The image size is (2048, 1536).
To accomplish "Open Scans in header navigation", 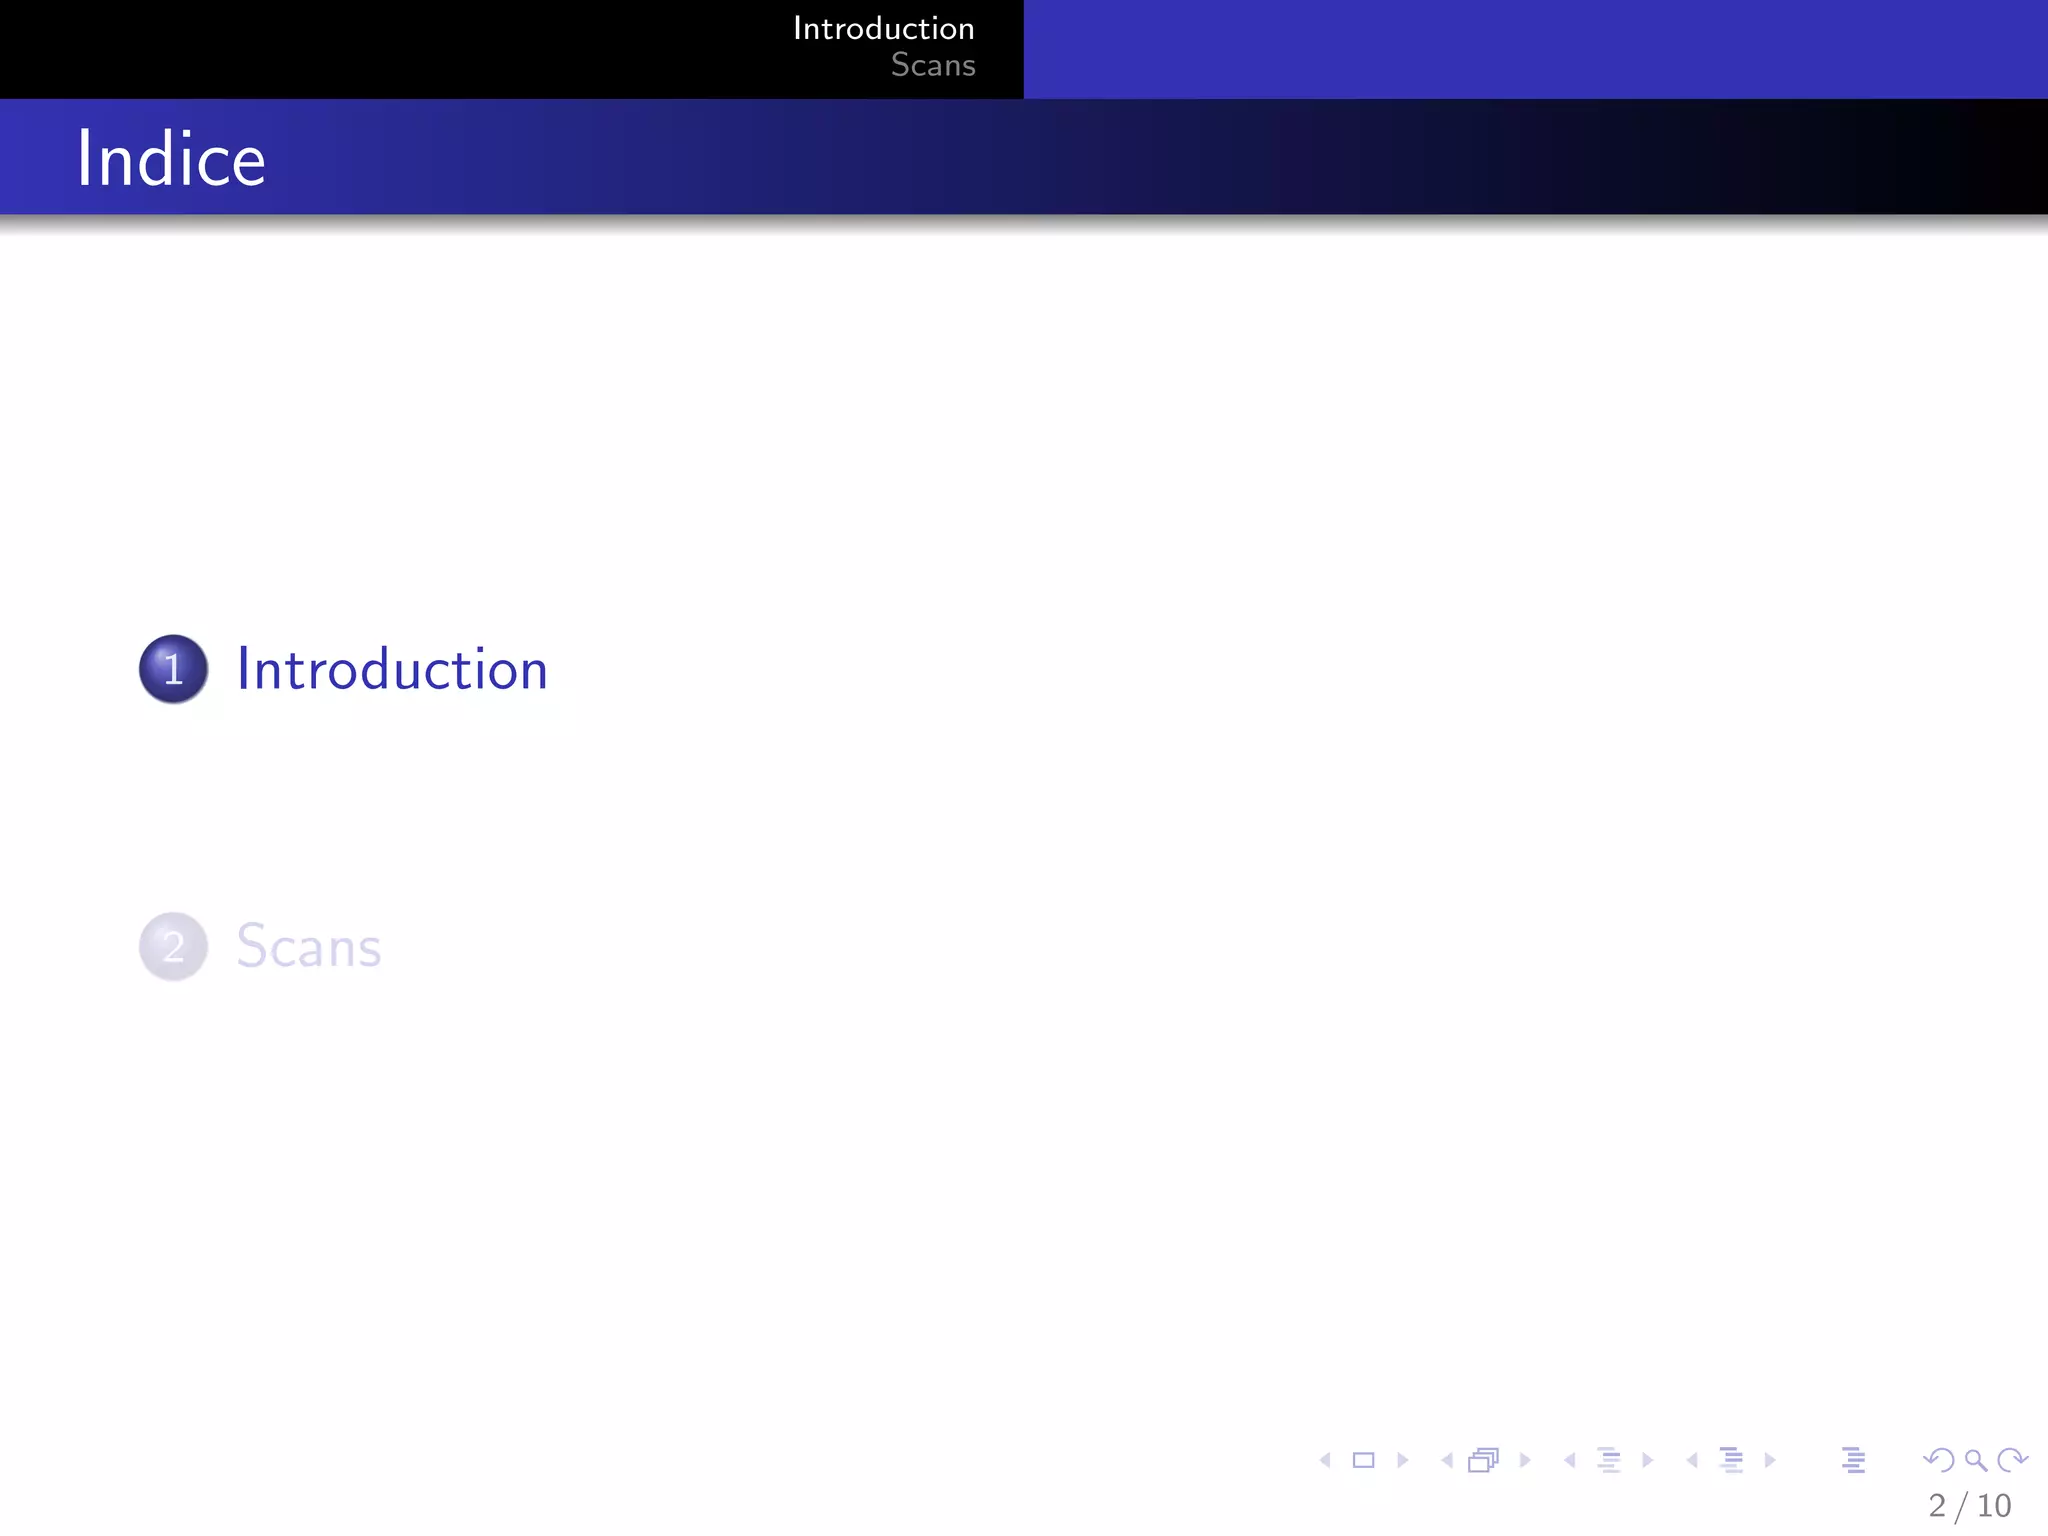I will [932, 65].
